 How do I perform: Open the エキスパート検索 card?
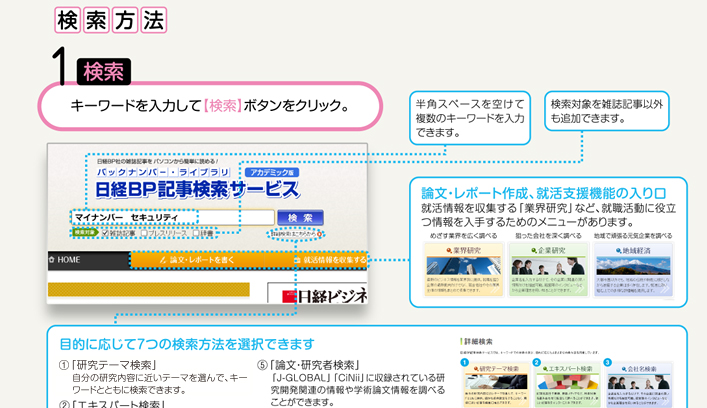tap(567, 385)
